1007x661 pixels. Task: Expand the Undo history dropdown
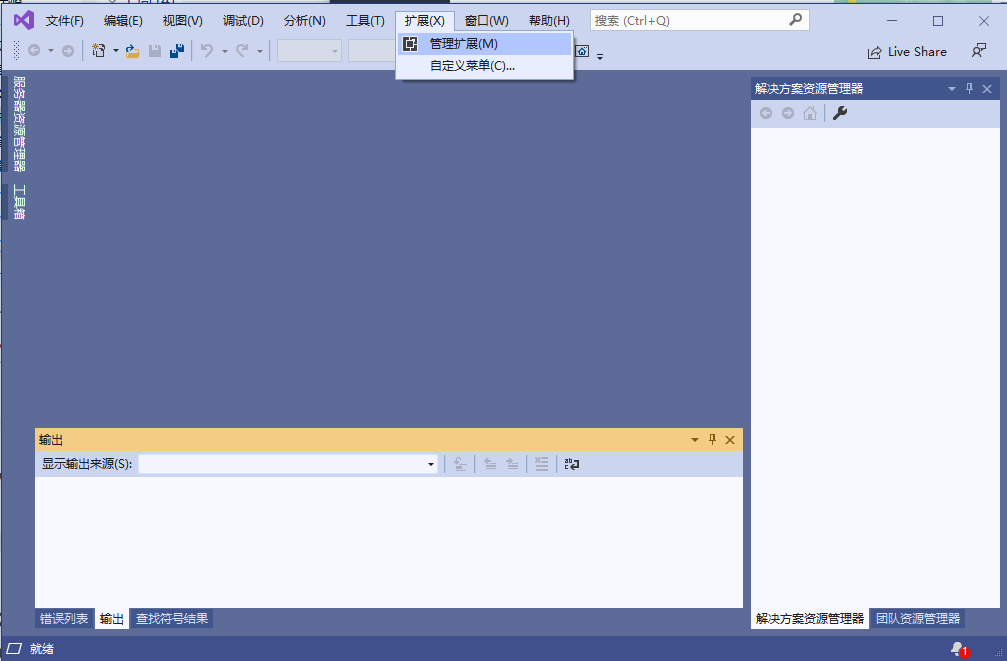(x=225, y=51)
